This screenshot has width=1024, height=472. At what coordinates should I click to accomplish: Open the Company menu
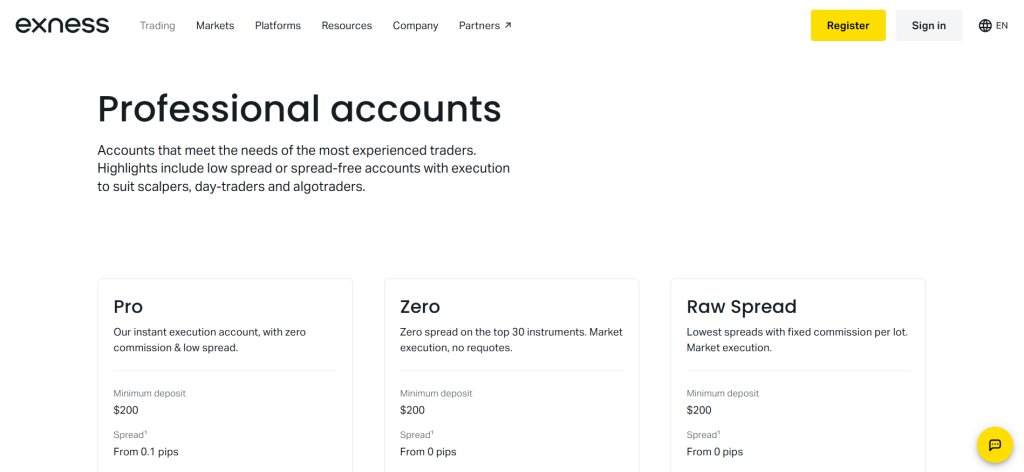(x=415, y=26)
